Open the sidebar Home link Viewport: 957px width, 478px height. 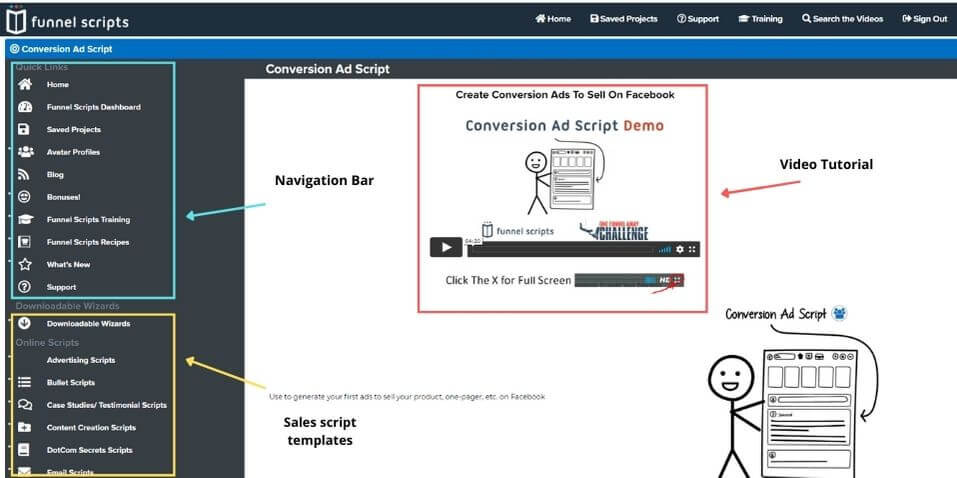pyautogui.click(x=58, y=85)
